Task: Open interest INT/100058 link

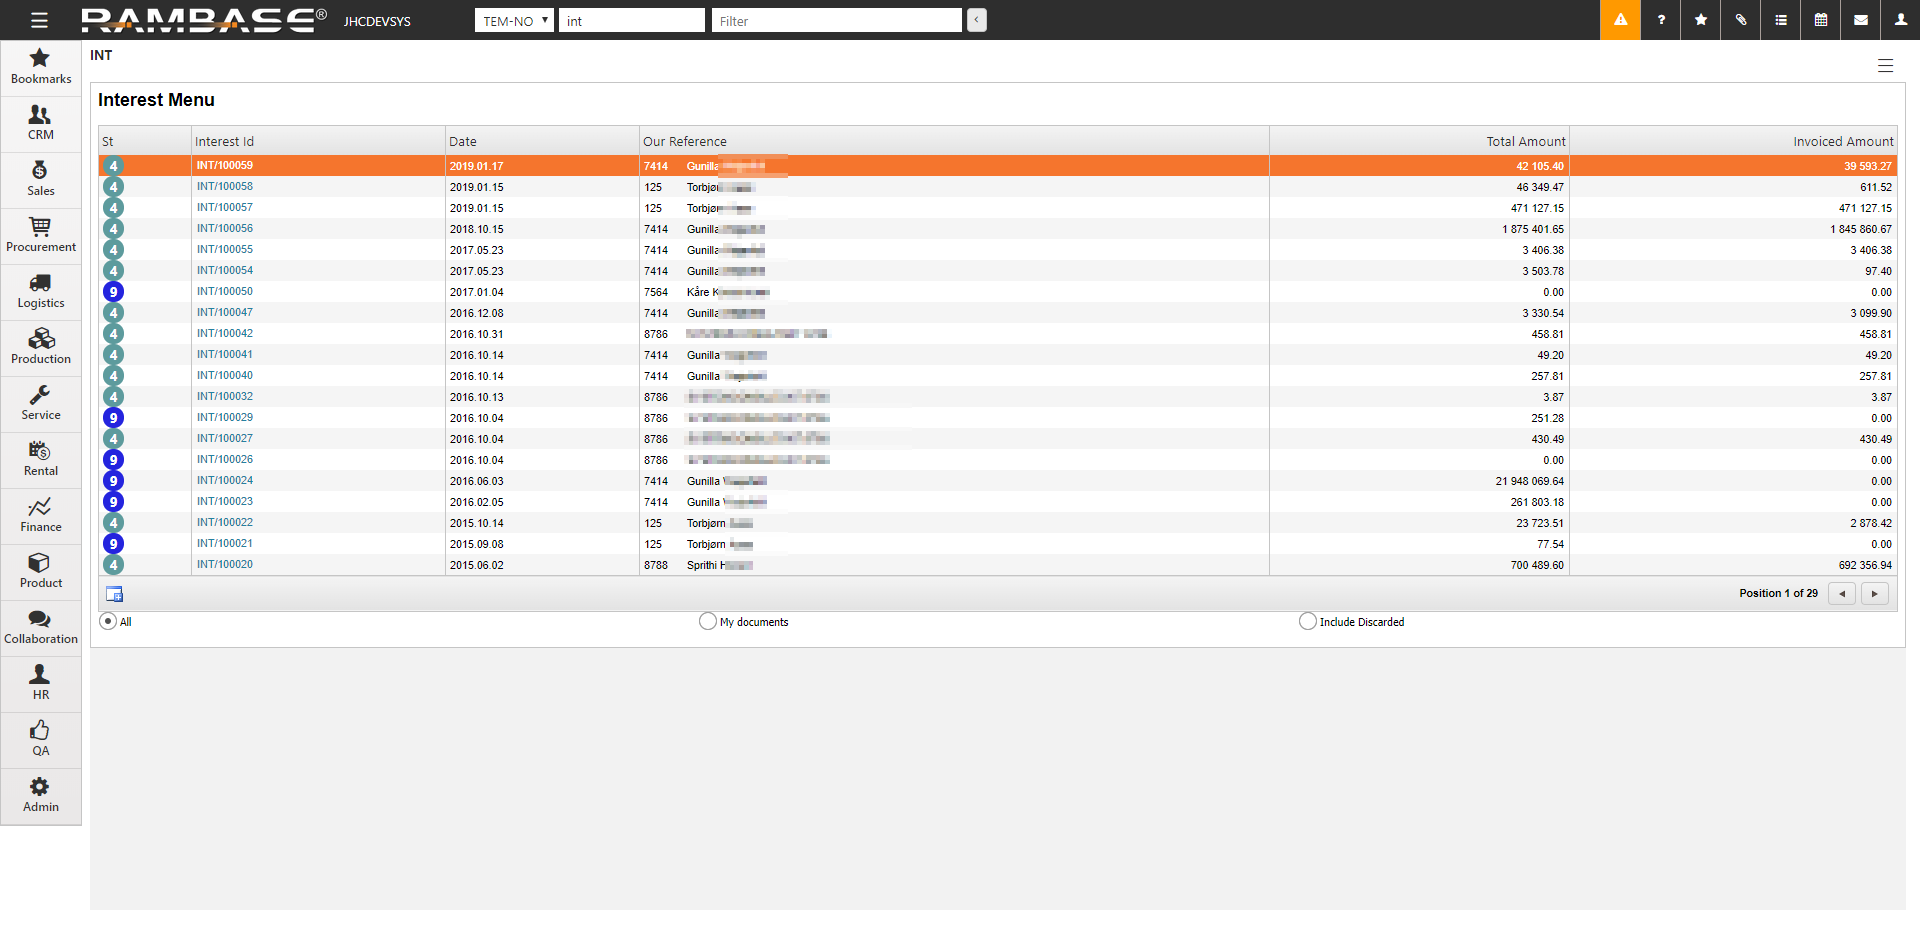Action: click(x=225, y=187)
